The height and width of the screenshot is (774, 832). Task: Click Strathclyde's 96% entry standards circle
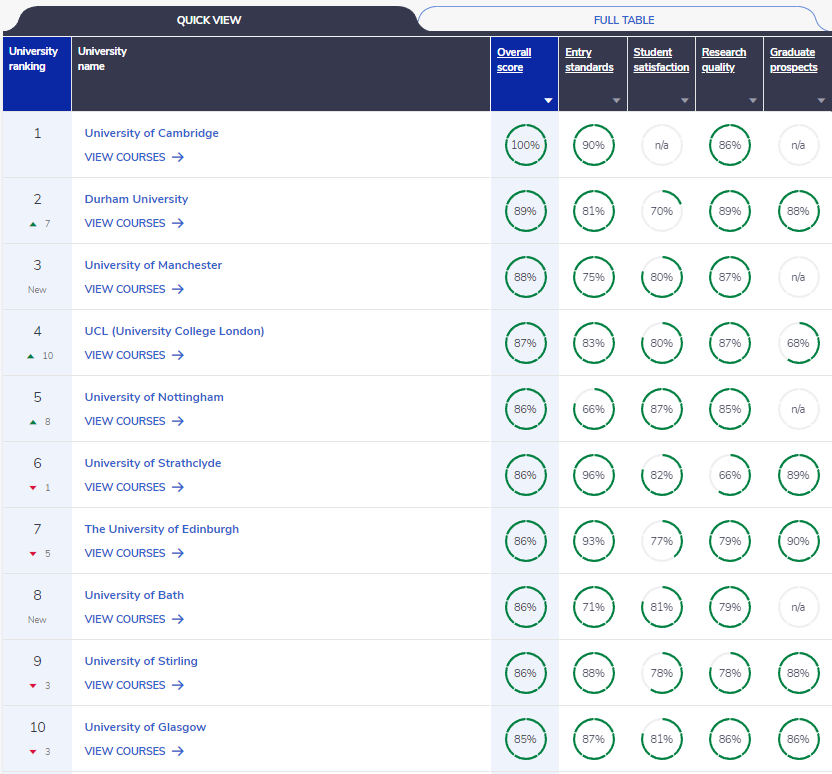594,475
